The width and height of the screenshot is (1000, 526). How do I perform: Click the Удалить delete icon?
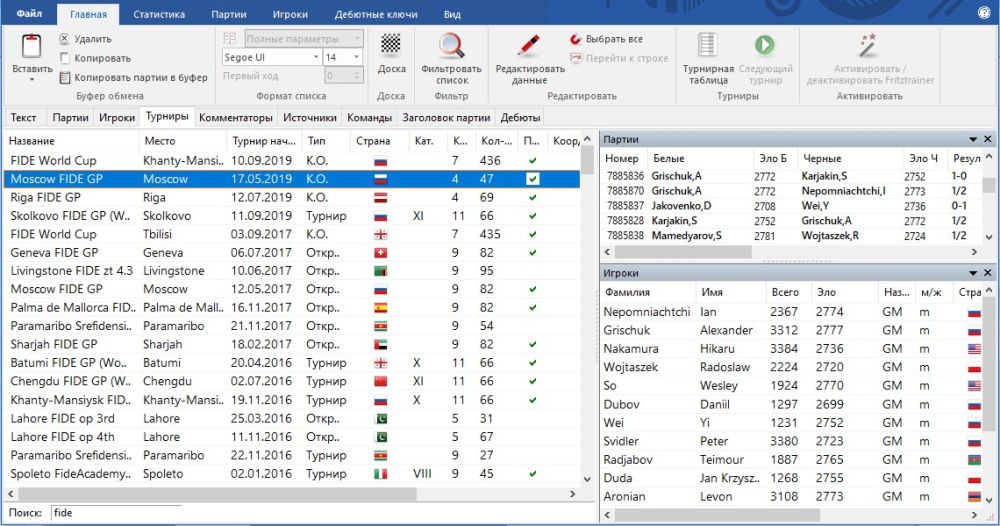coord(64,39)
